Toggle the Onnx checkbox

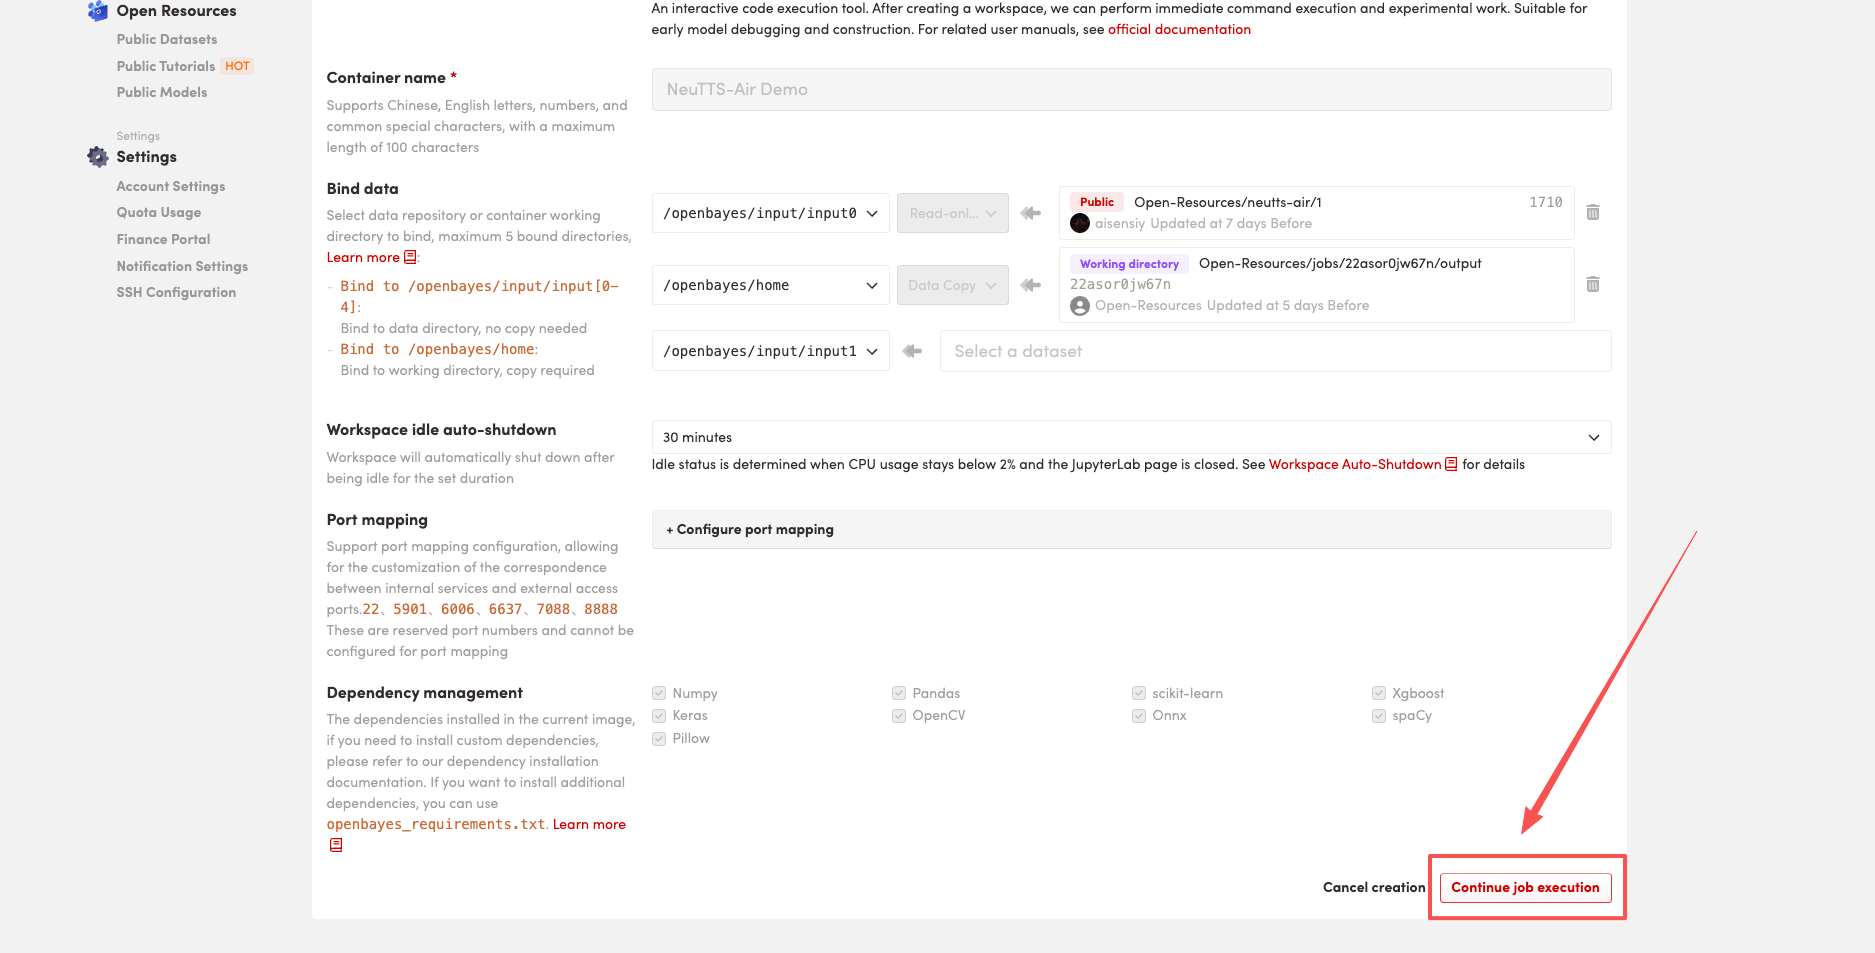coord(1139,715)
